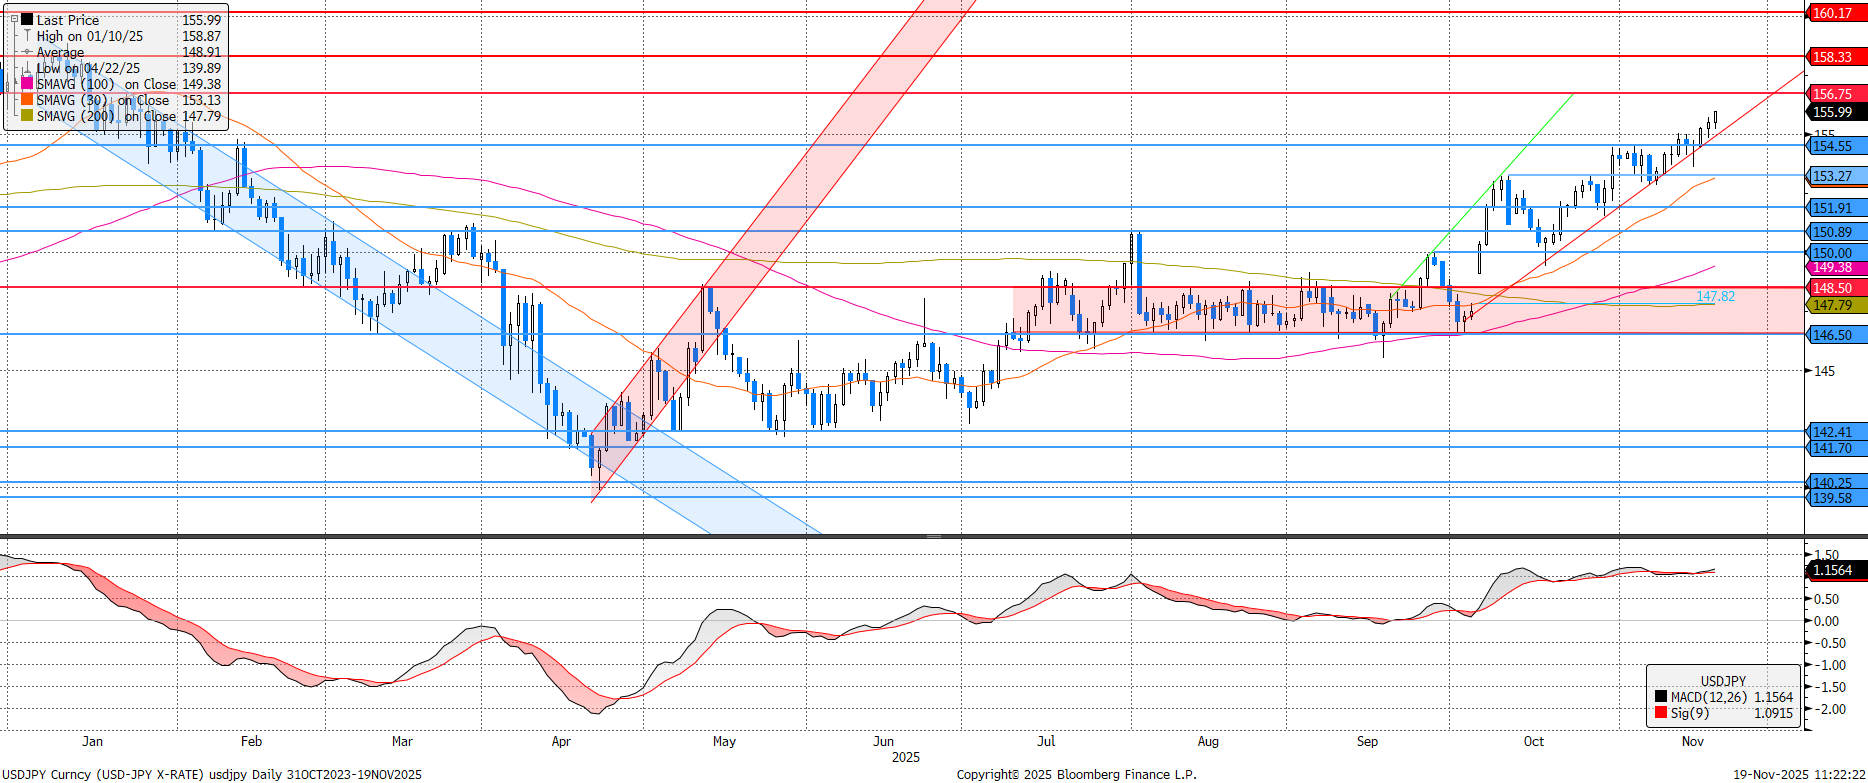
Task: Click the 147.82 annotation label
Action: click(x=1715, y=297)
